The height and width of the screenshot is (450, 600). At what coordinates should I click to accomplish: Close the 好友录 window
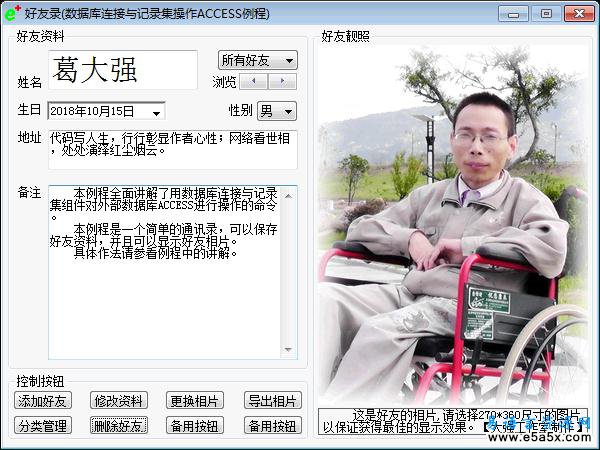click(x=577, y=13)
